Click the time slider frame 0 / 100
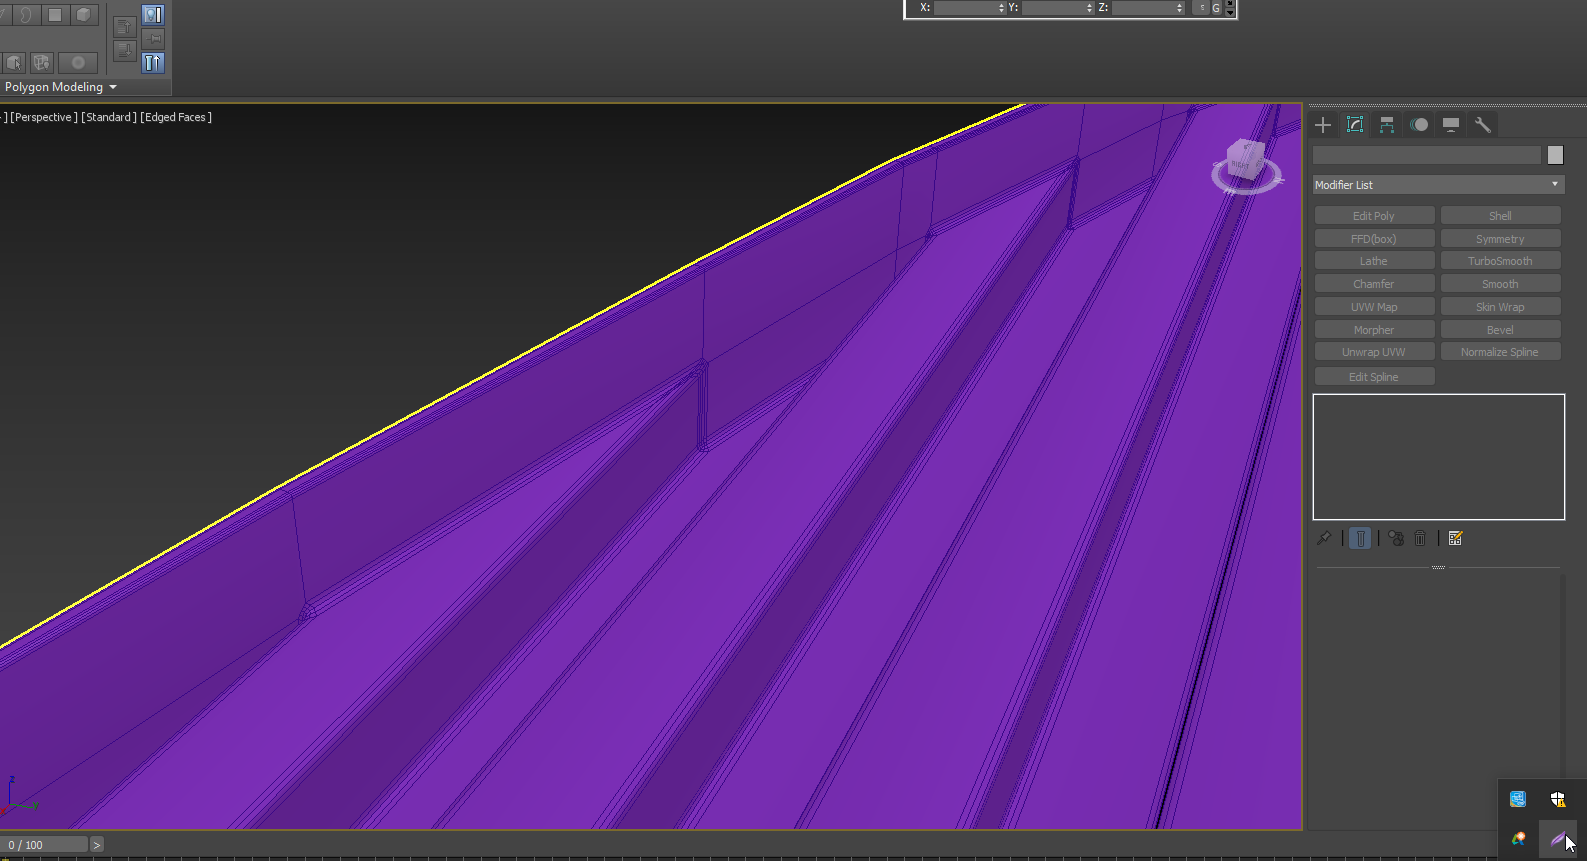 click(45, 845)
